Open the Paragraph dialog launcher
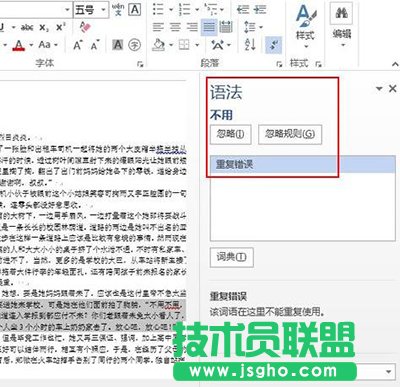Screen dimensions: 400x387 (279, 64)
